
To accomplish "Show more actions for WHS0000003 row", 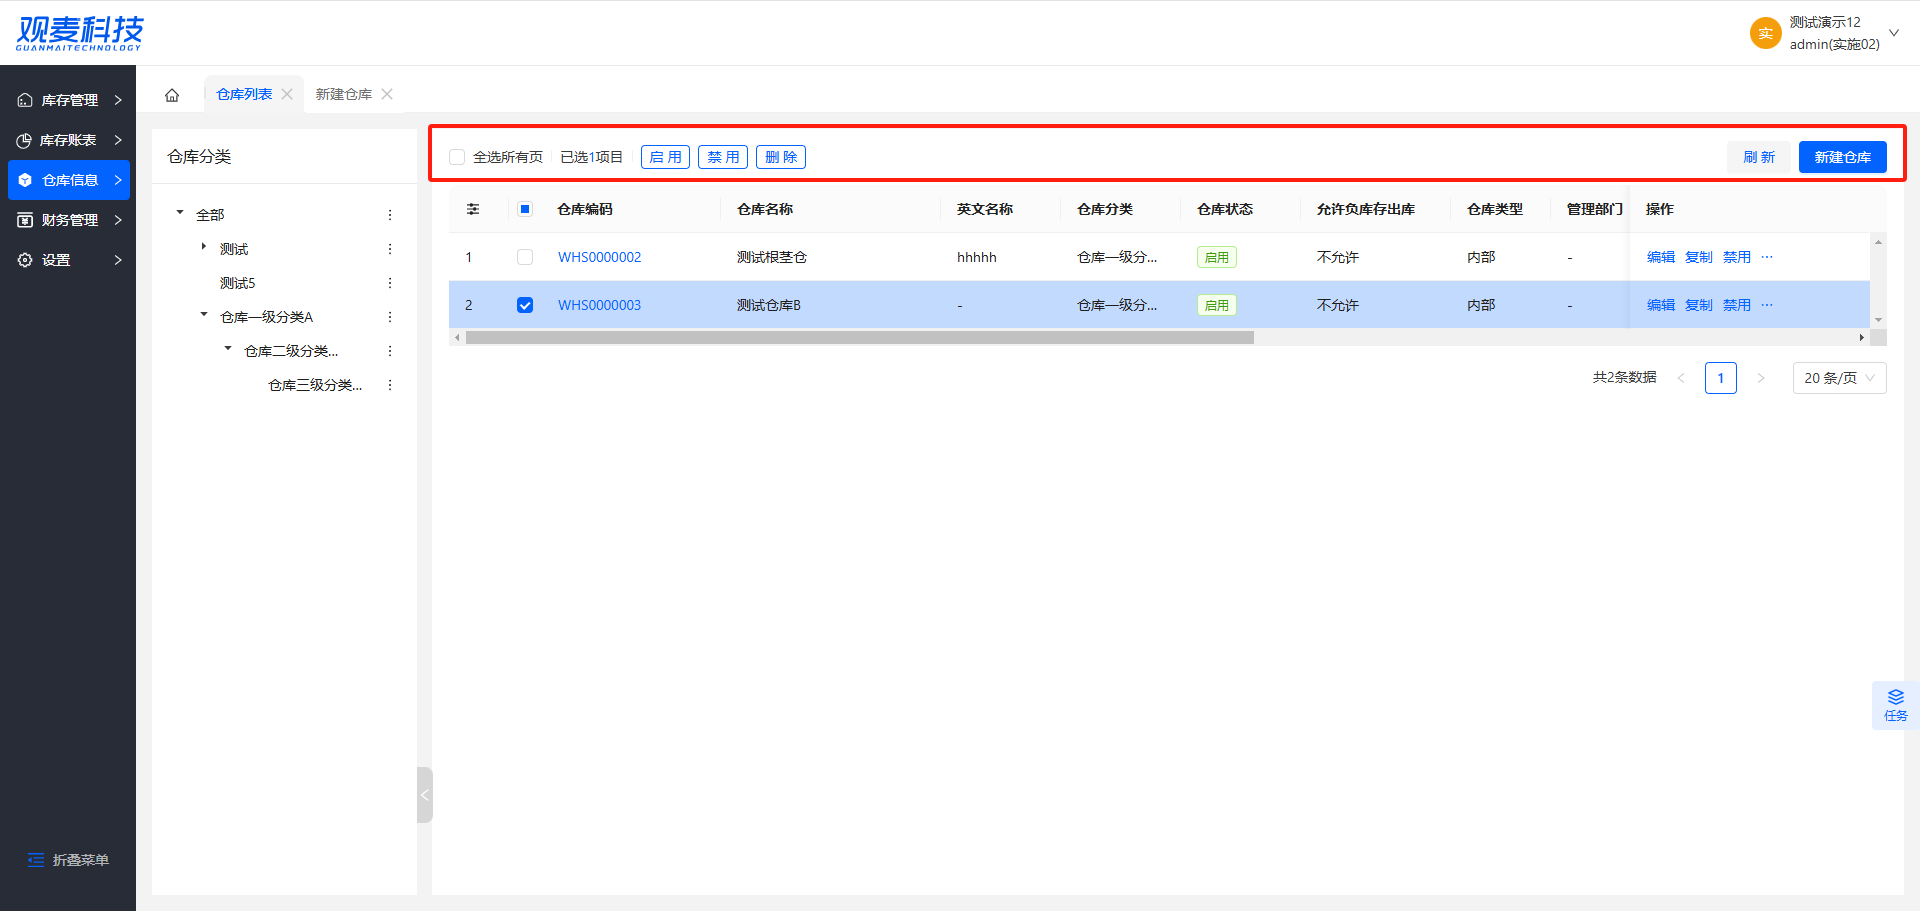I will click(1767, 305).
